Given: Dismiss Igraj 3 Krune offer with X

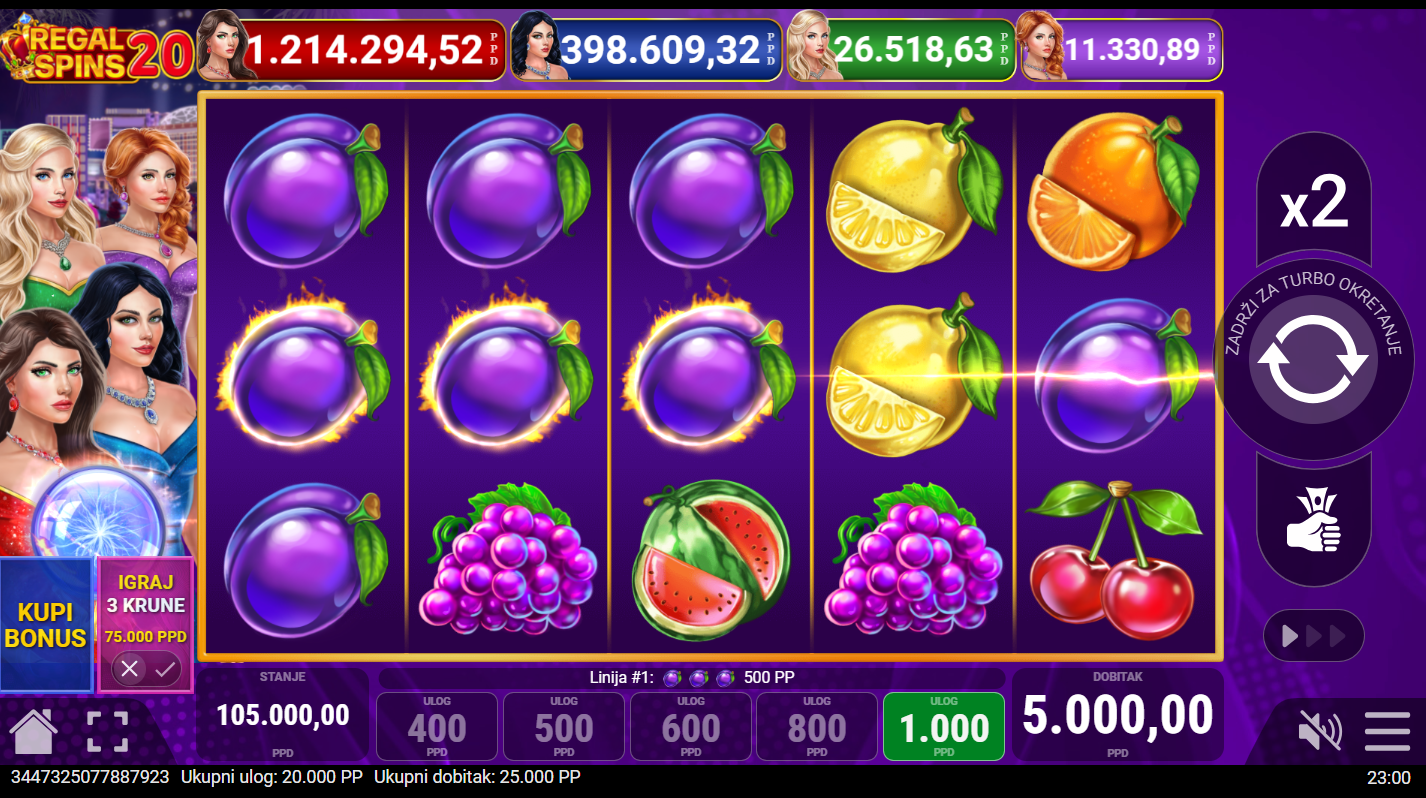Looking at the screenshot, I should (x=128, y=668).
